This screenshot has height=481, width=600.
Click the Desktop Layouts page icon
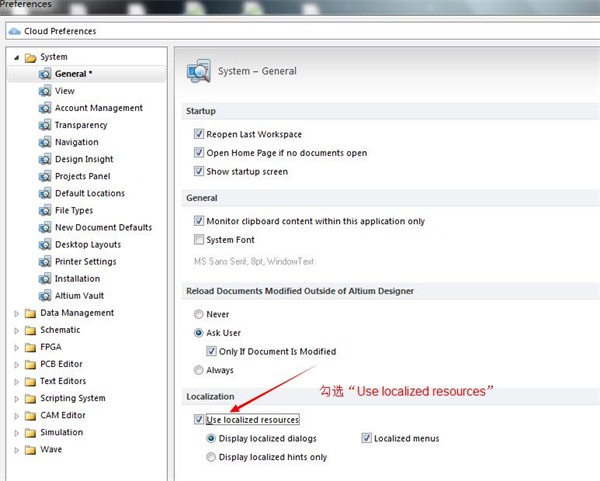[x=45, y=244]
